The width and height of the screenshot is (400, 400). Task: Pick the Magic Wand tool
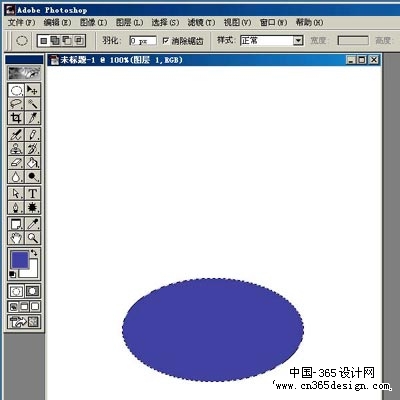tap(33, 104)
